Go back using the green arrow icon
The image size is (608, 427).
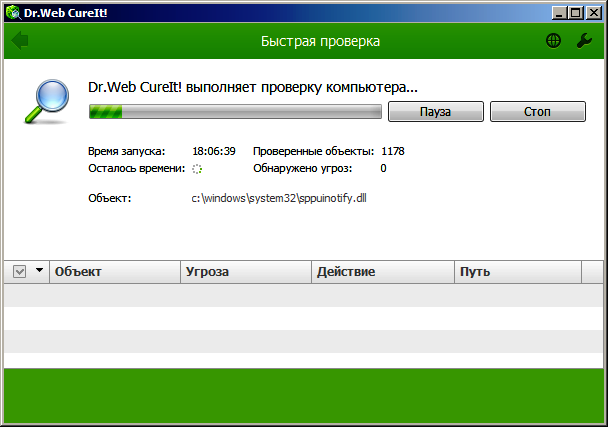(x=20, y=40)
